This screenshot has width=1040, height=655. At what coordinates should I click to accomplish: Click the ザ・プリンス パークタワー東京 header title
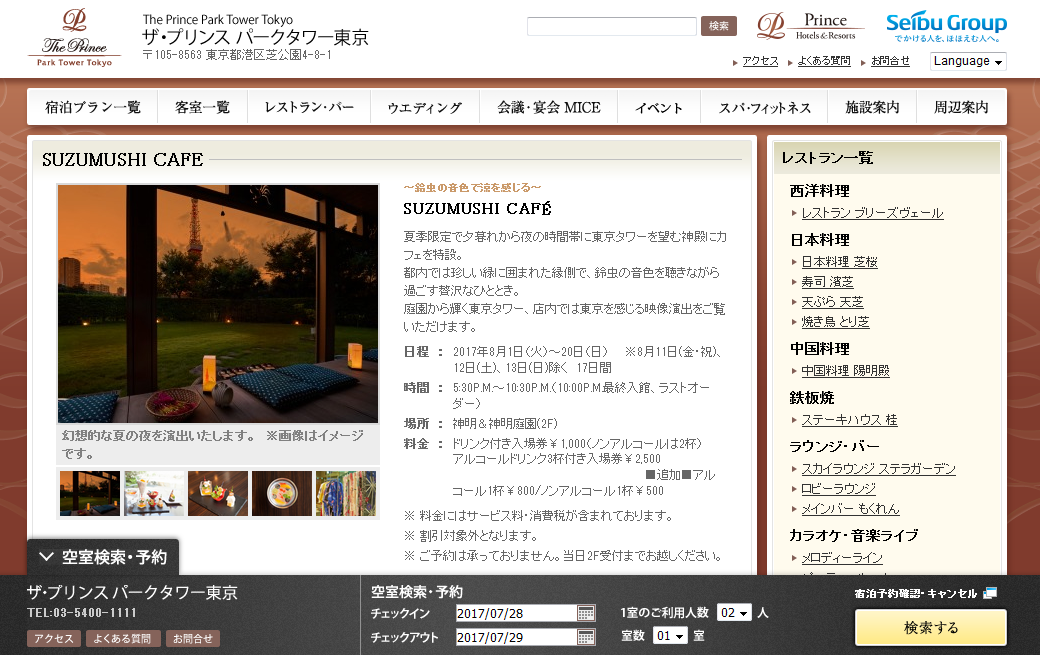click(x=255, y=37)
